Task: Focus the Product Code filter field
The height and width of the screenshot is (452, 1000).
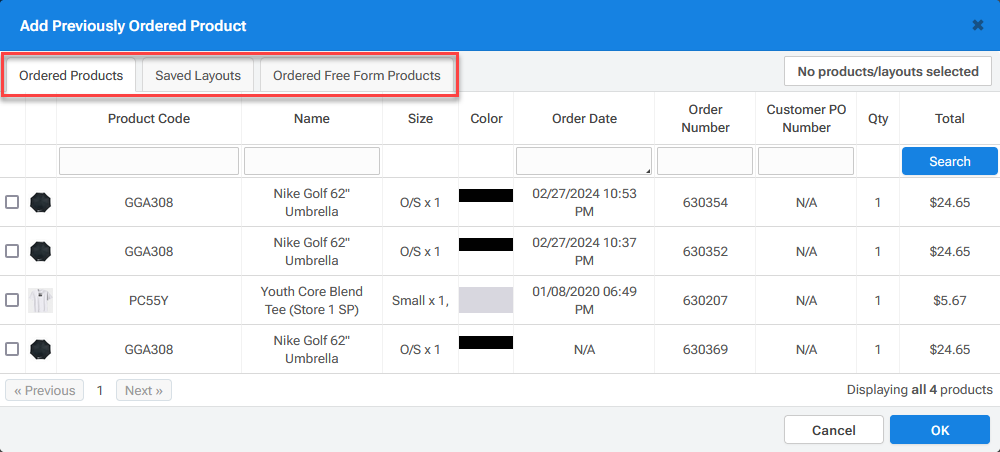Action: coord(149,161)
